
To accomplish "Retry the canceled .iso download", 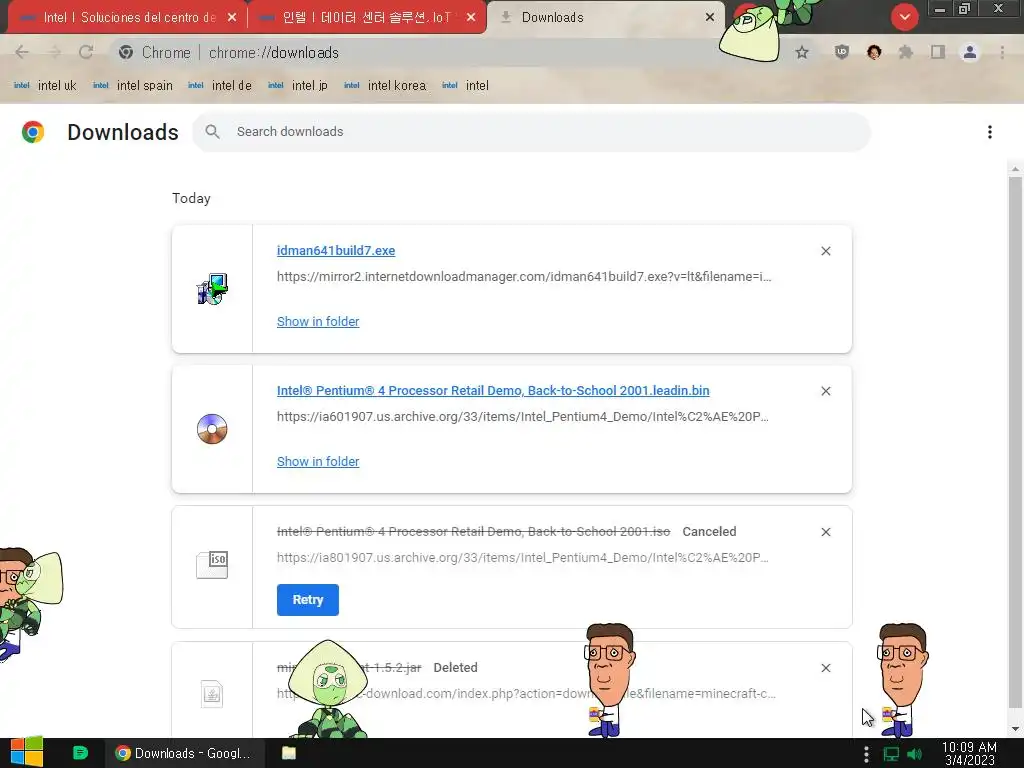I will [x=308, y=600].
